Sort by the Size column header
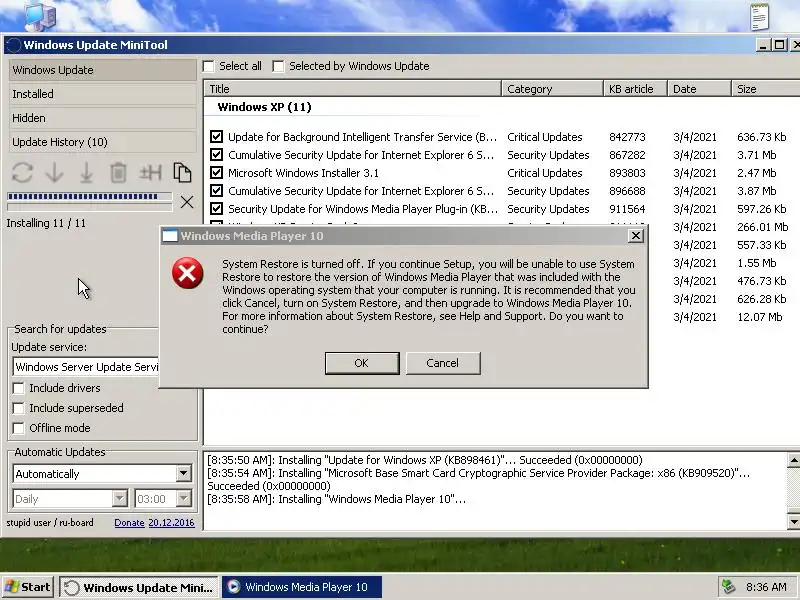 click(x=765, y=89)
